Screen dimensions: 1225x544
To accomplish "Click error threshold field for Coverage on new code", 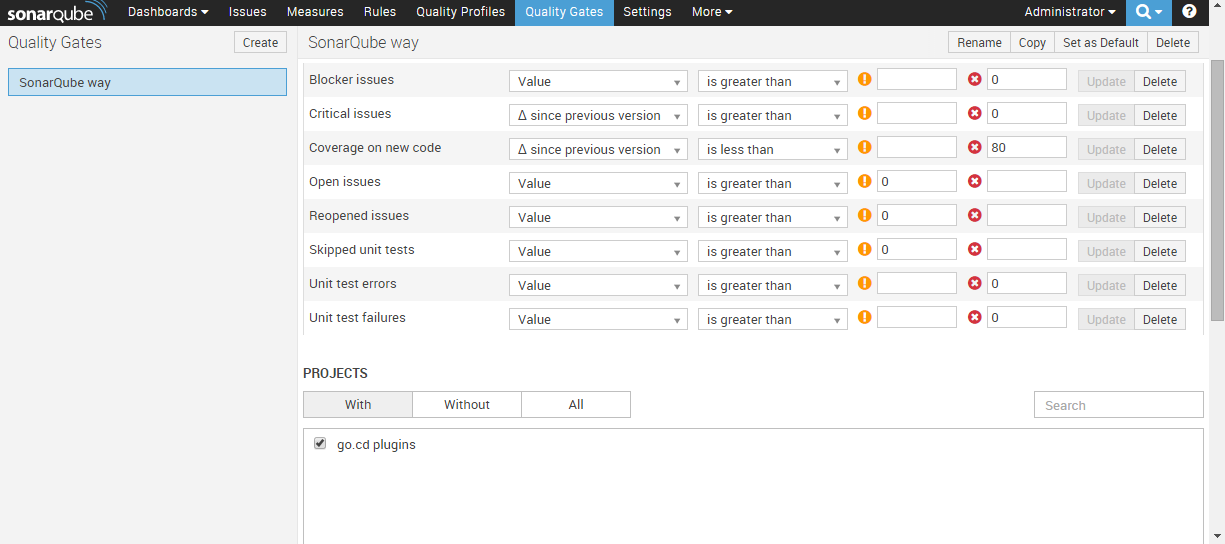I will tap(1027, 147).
